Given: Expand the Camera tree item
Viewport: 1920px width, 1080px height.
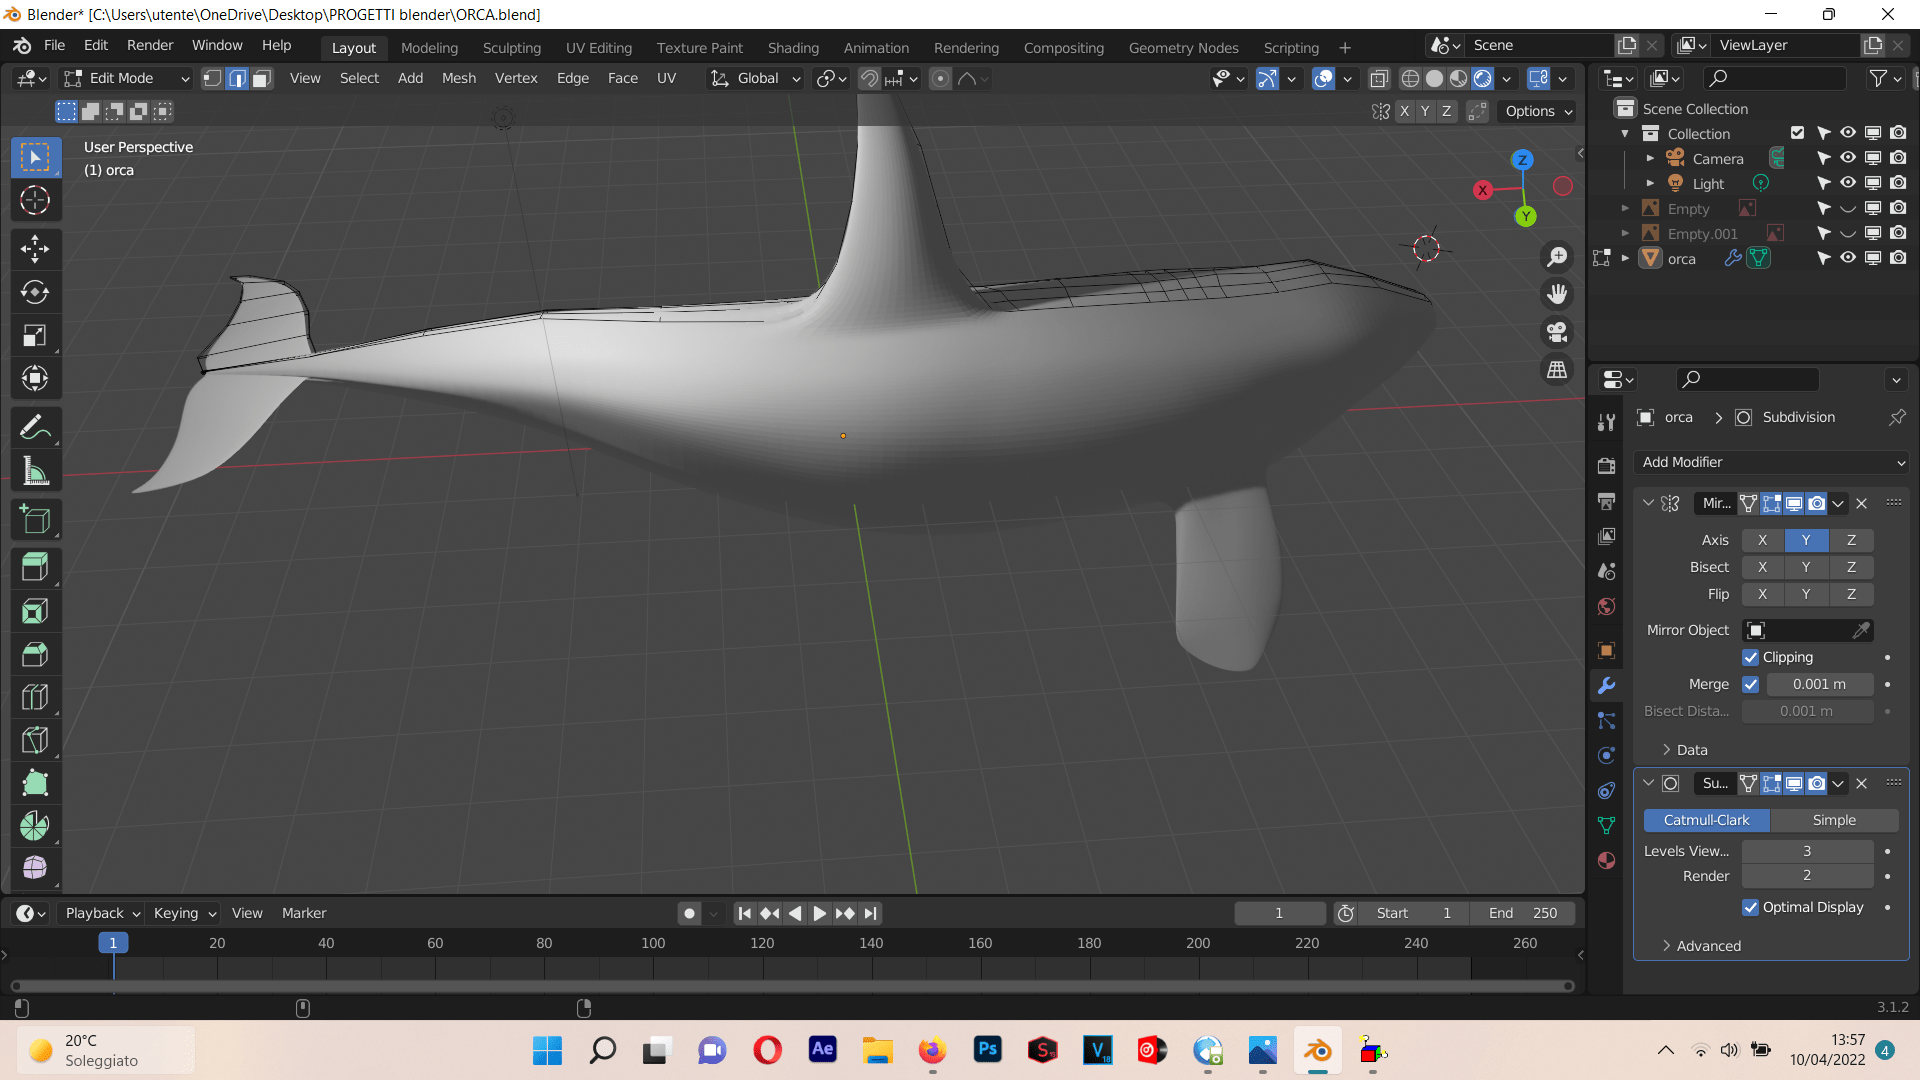Looking at the screenshot, I should 1650,158.
